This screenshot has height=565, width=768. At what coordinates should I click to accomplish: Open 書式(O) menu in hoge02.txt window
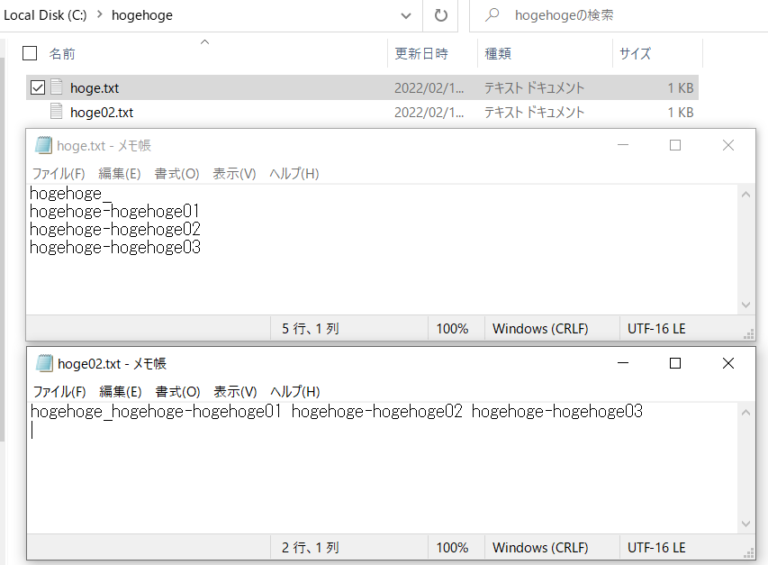(178, 392)
